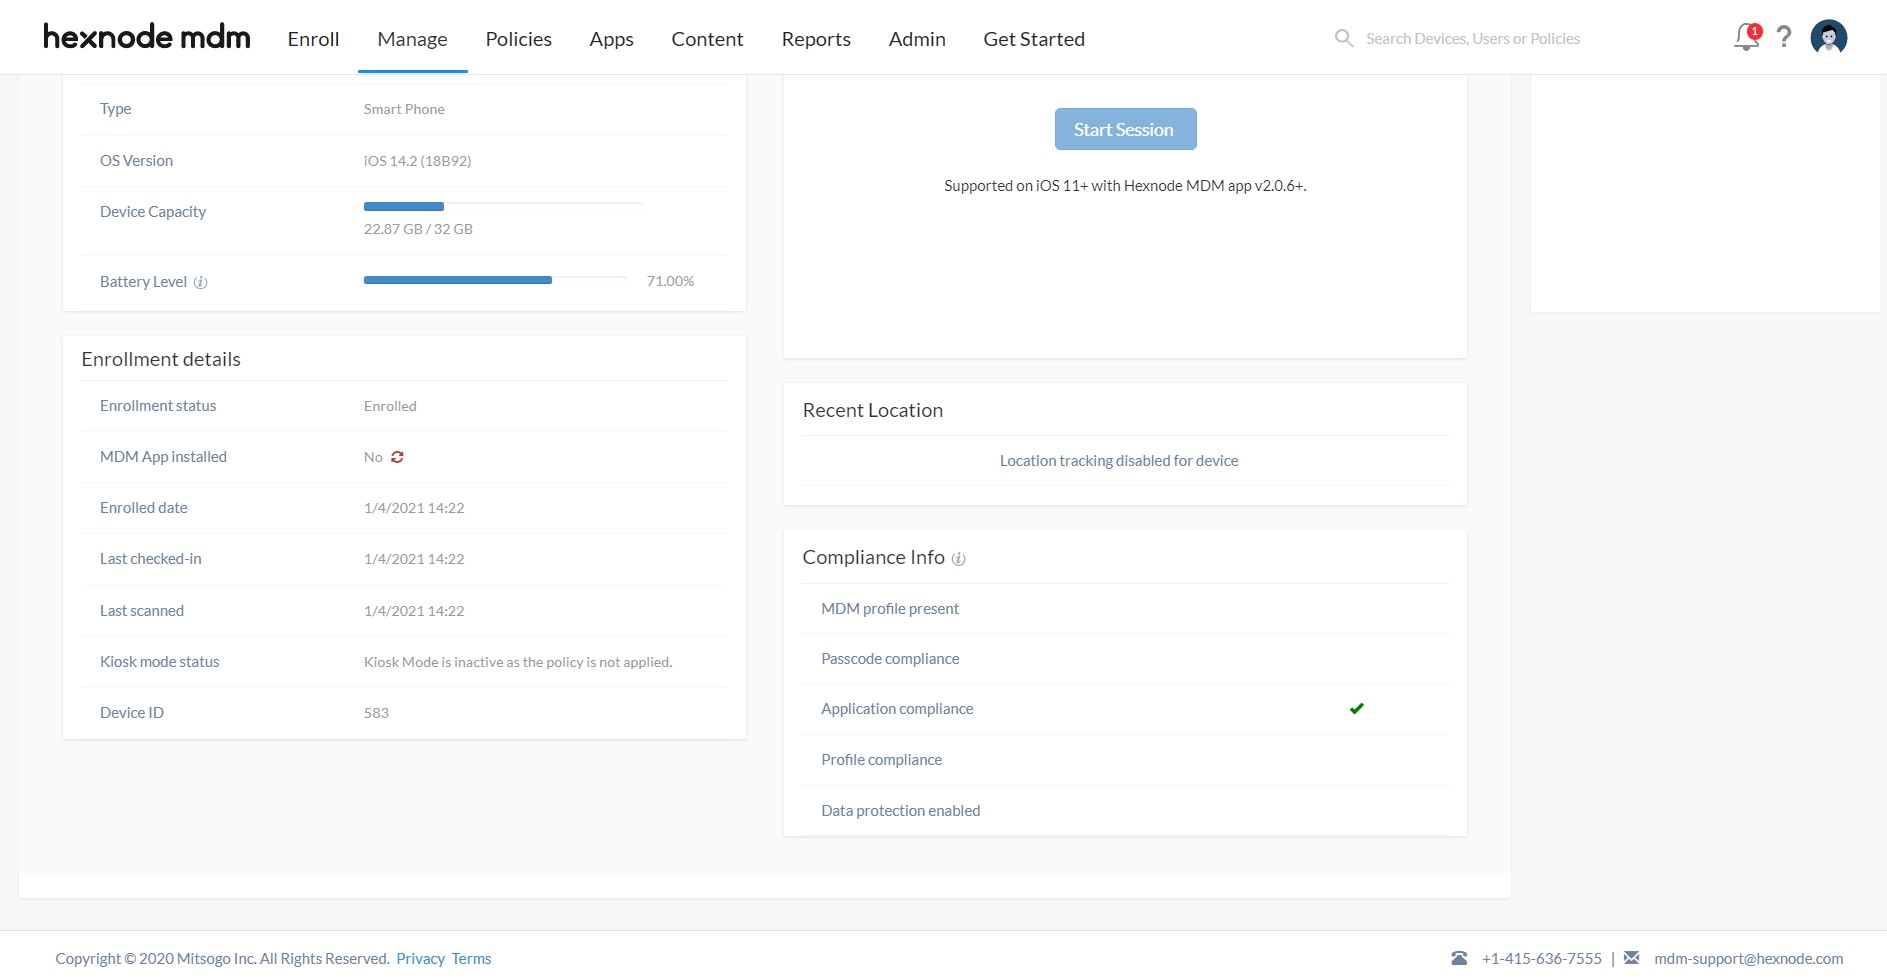Viewport: 1887px width, 980px height.
Task: Click the '71.00%' battery value
Action: [x=670, y=281]
